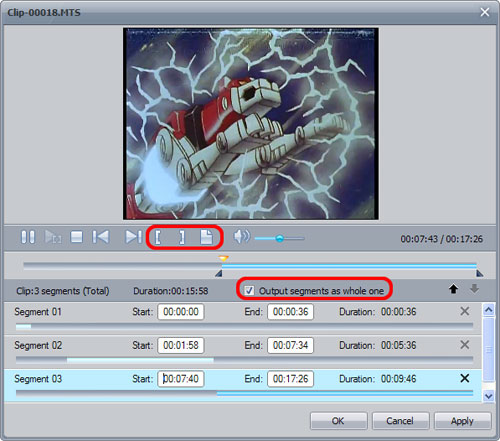500x441 pixels.
Task: Select Segment 01 row
Action: coord(243,318)
